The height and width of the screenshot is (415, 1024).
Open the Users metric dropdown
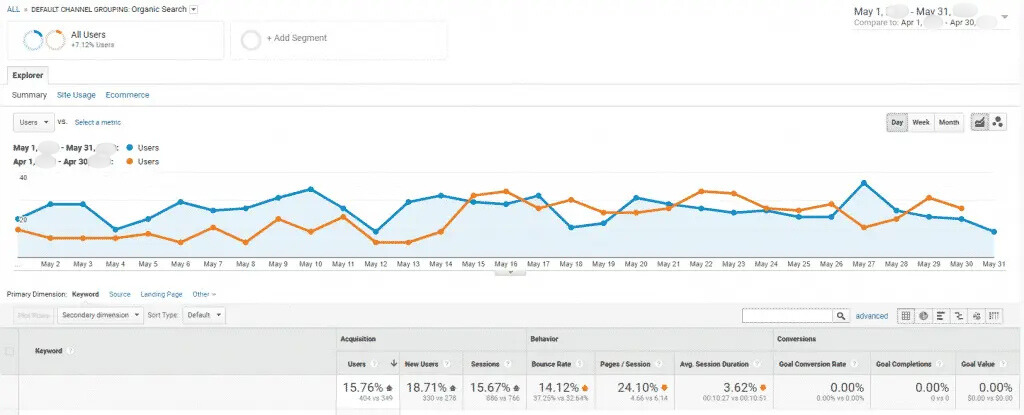point(33,122)
